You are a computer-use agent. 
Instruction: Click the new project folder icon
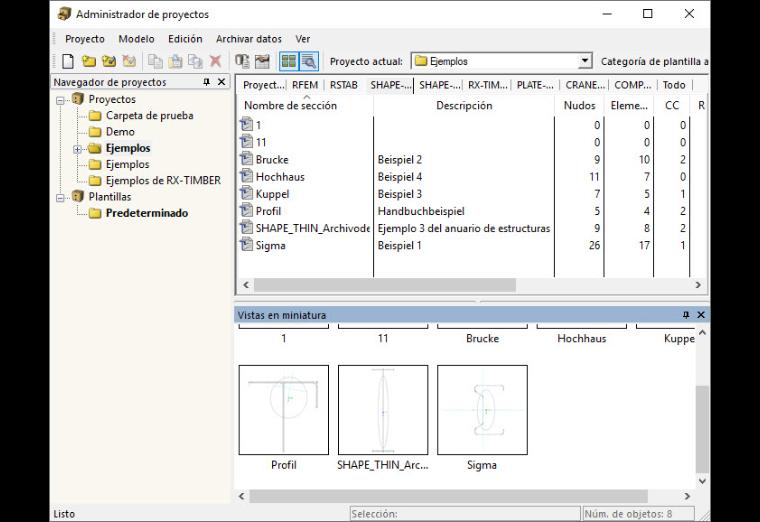89,62
